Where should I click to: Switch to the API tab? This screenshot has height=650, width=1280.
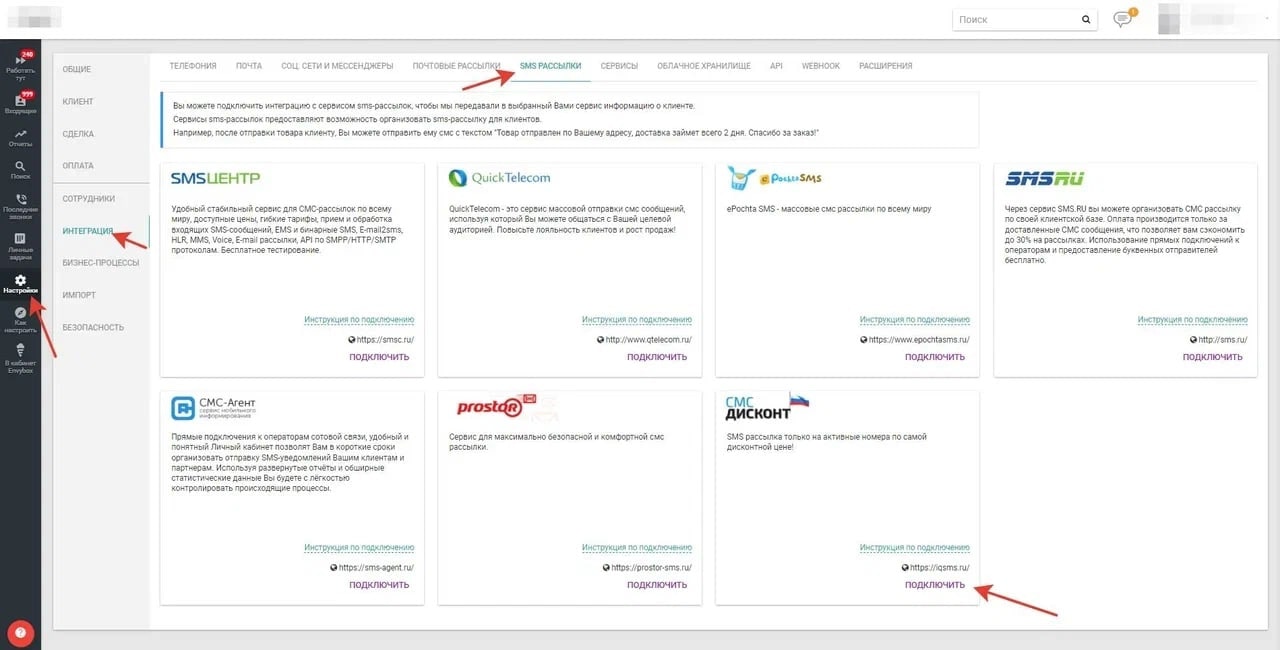[776, 66]
